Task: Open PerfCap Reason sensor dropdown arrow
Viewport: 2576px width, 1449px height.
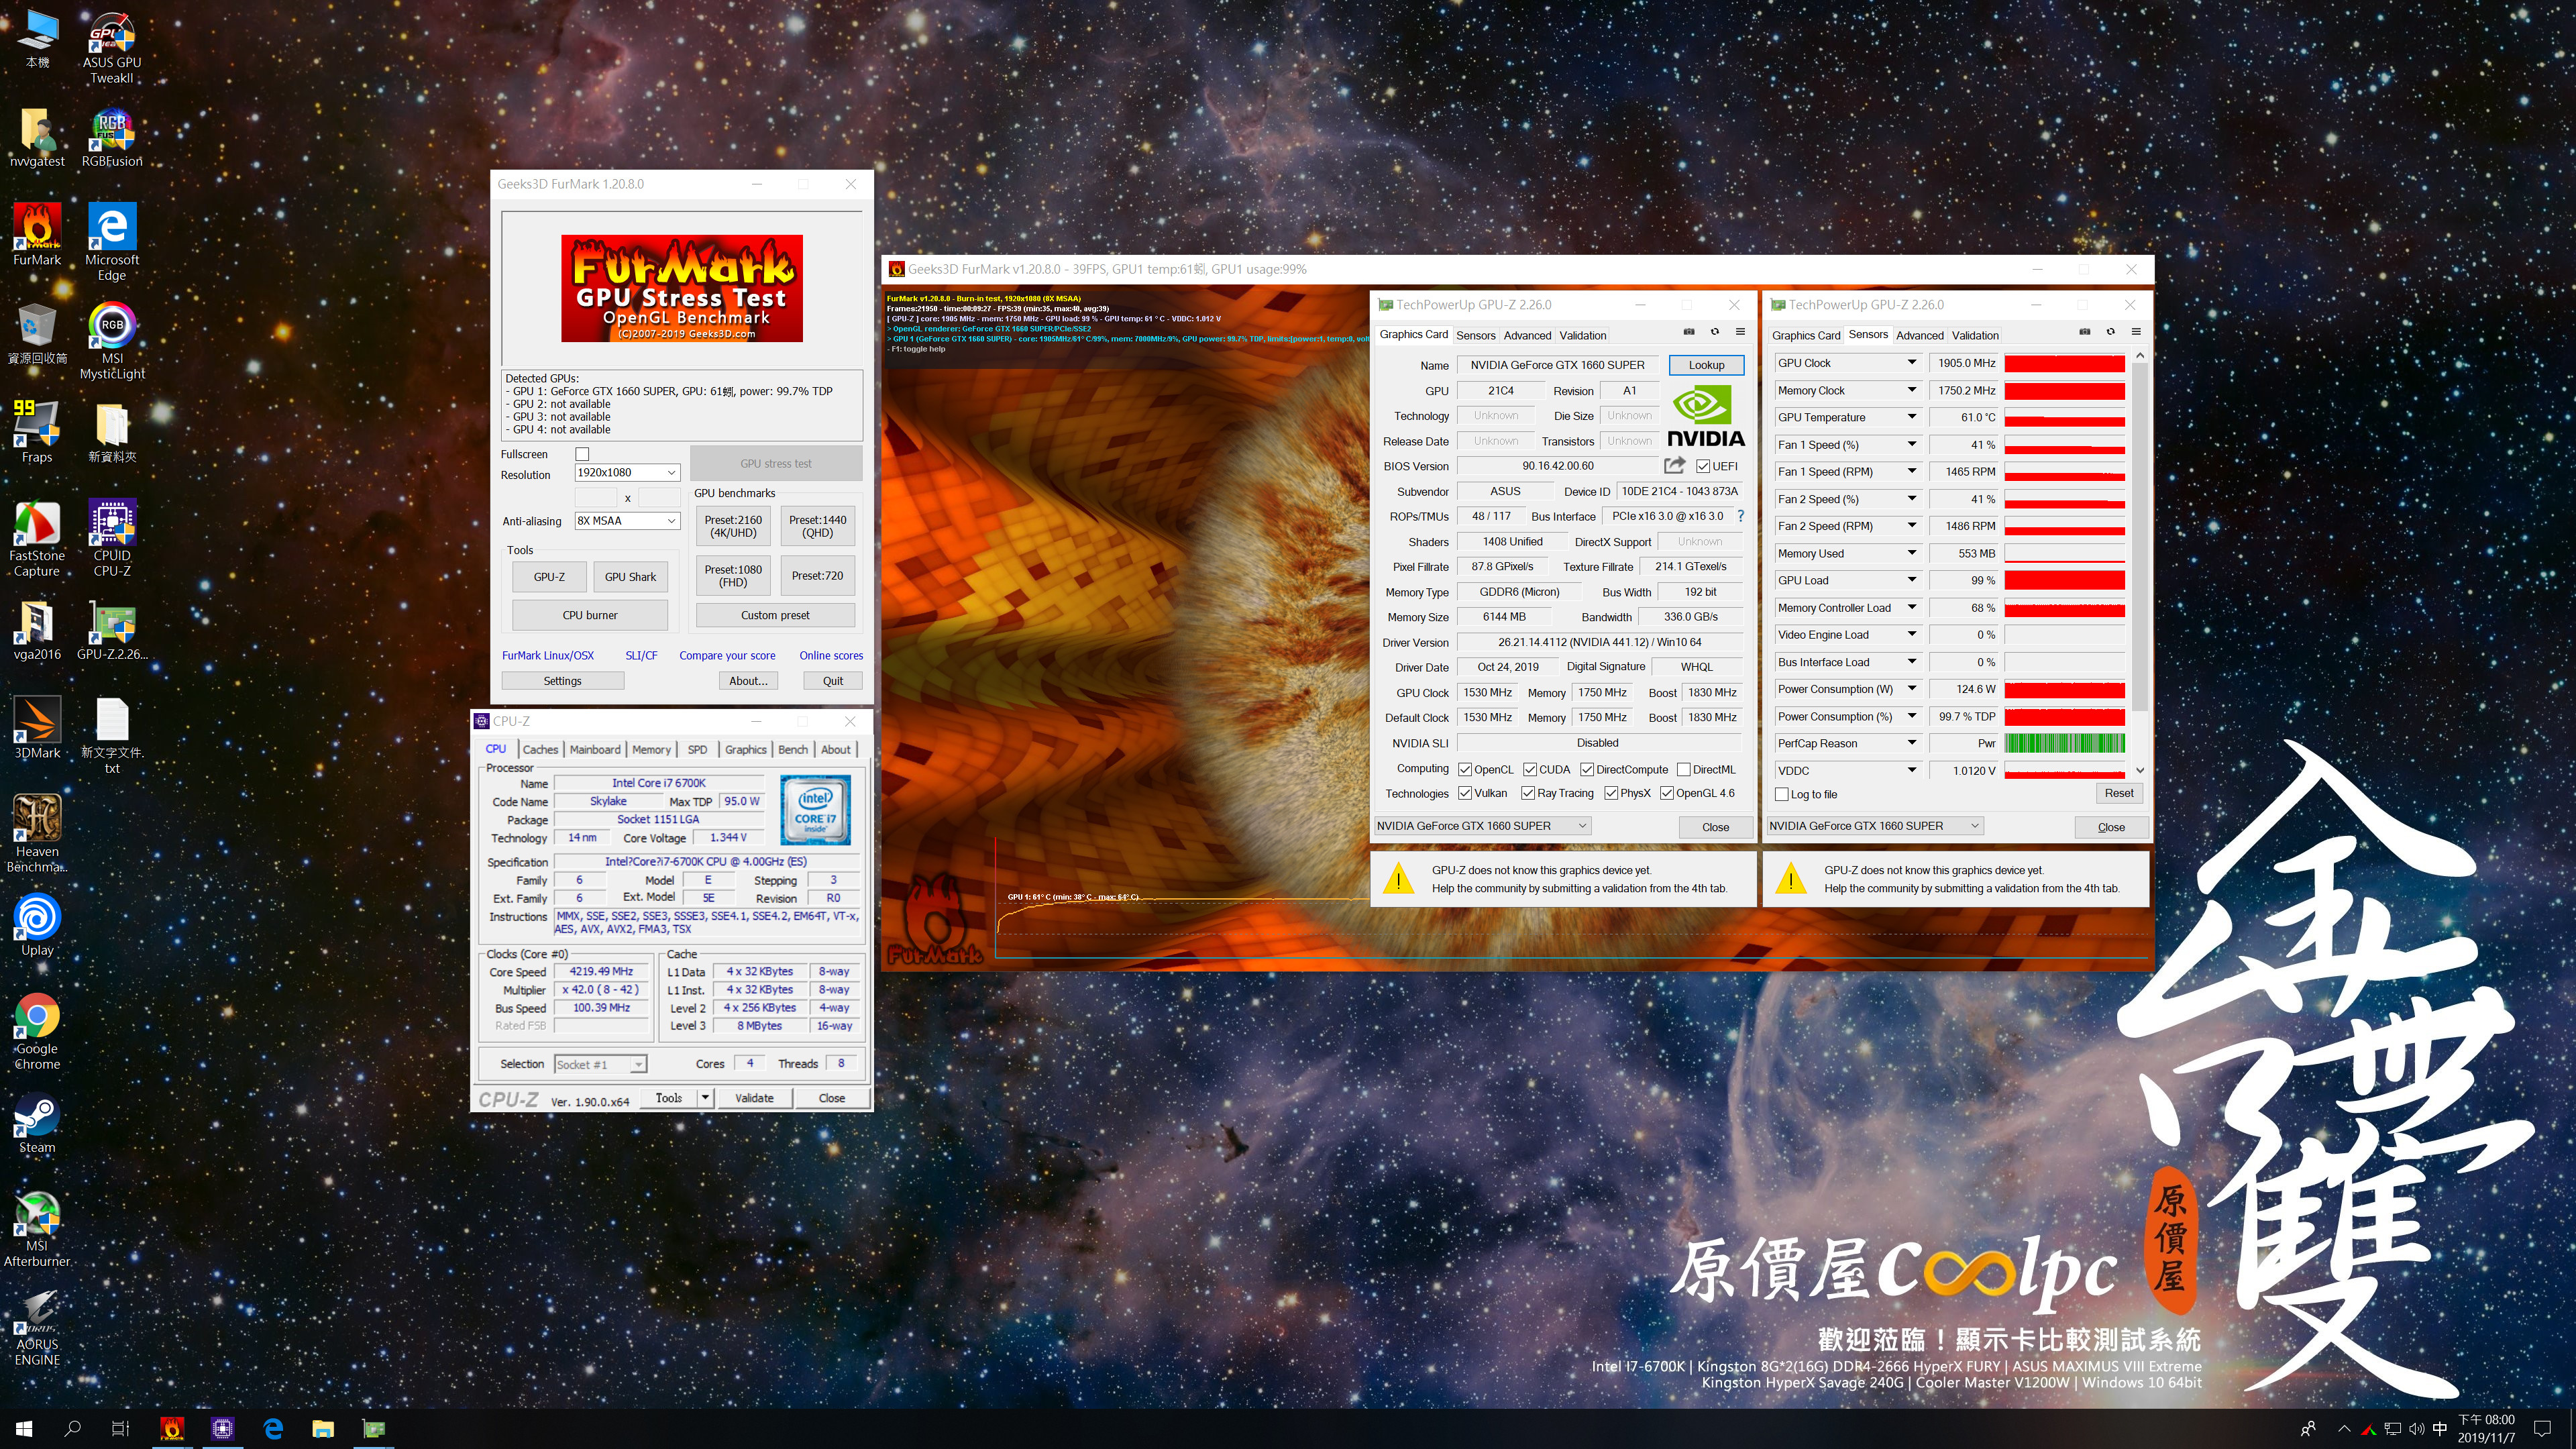Action: (1912, 743)
